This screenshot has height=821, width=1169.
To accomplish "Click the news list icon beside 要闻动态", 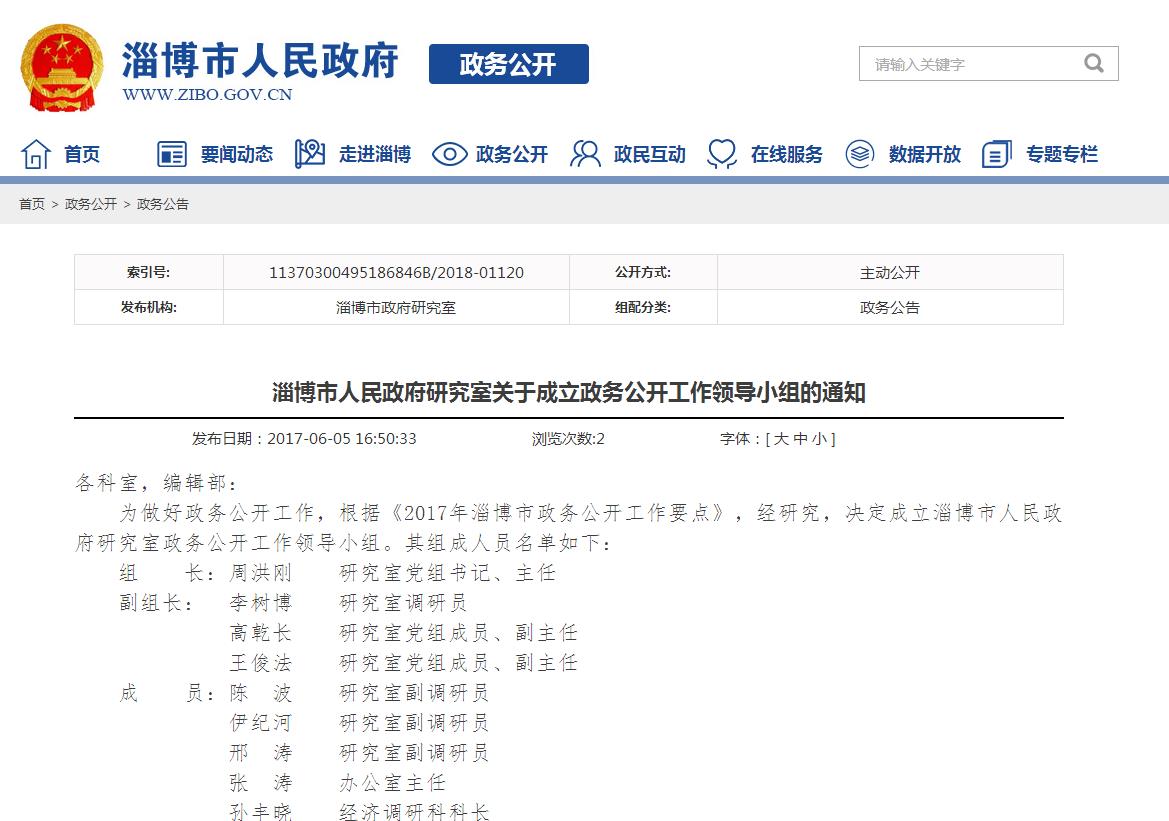I will tap(172, 154).
